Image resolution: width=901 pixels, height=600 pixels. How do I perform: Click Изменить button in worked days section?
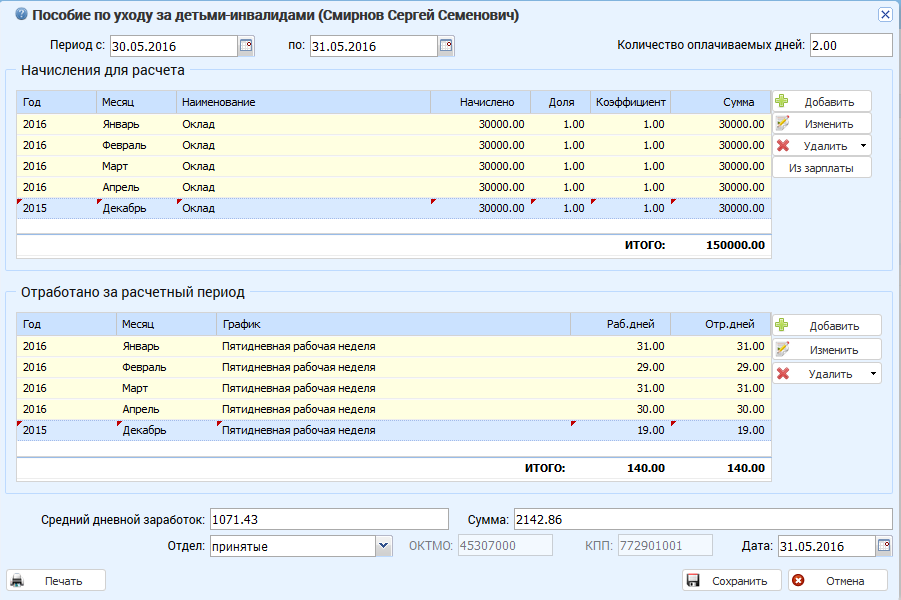point(826,349)
